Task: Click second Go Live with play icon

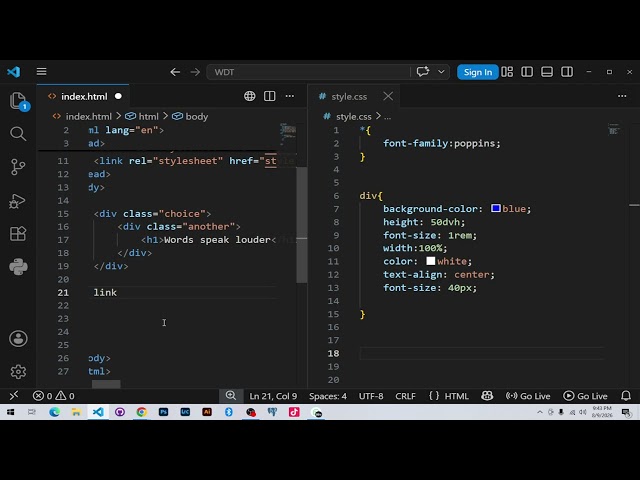Action: click(585, 396)
